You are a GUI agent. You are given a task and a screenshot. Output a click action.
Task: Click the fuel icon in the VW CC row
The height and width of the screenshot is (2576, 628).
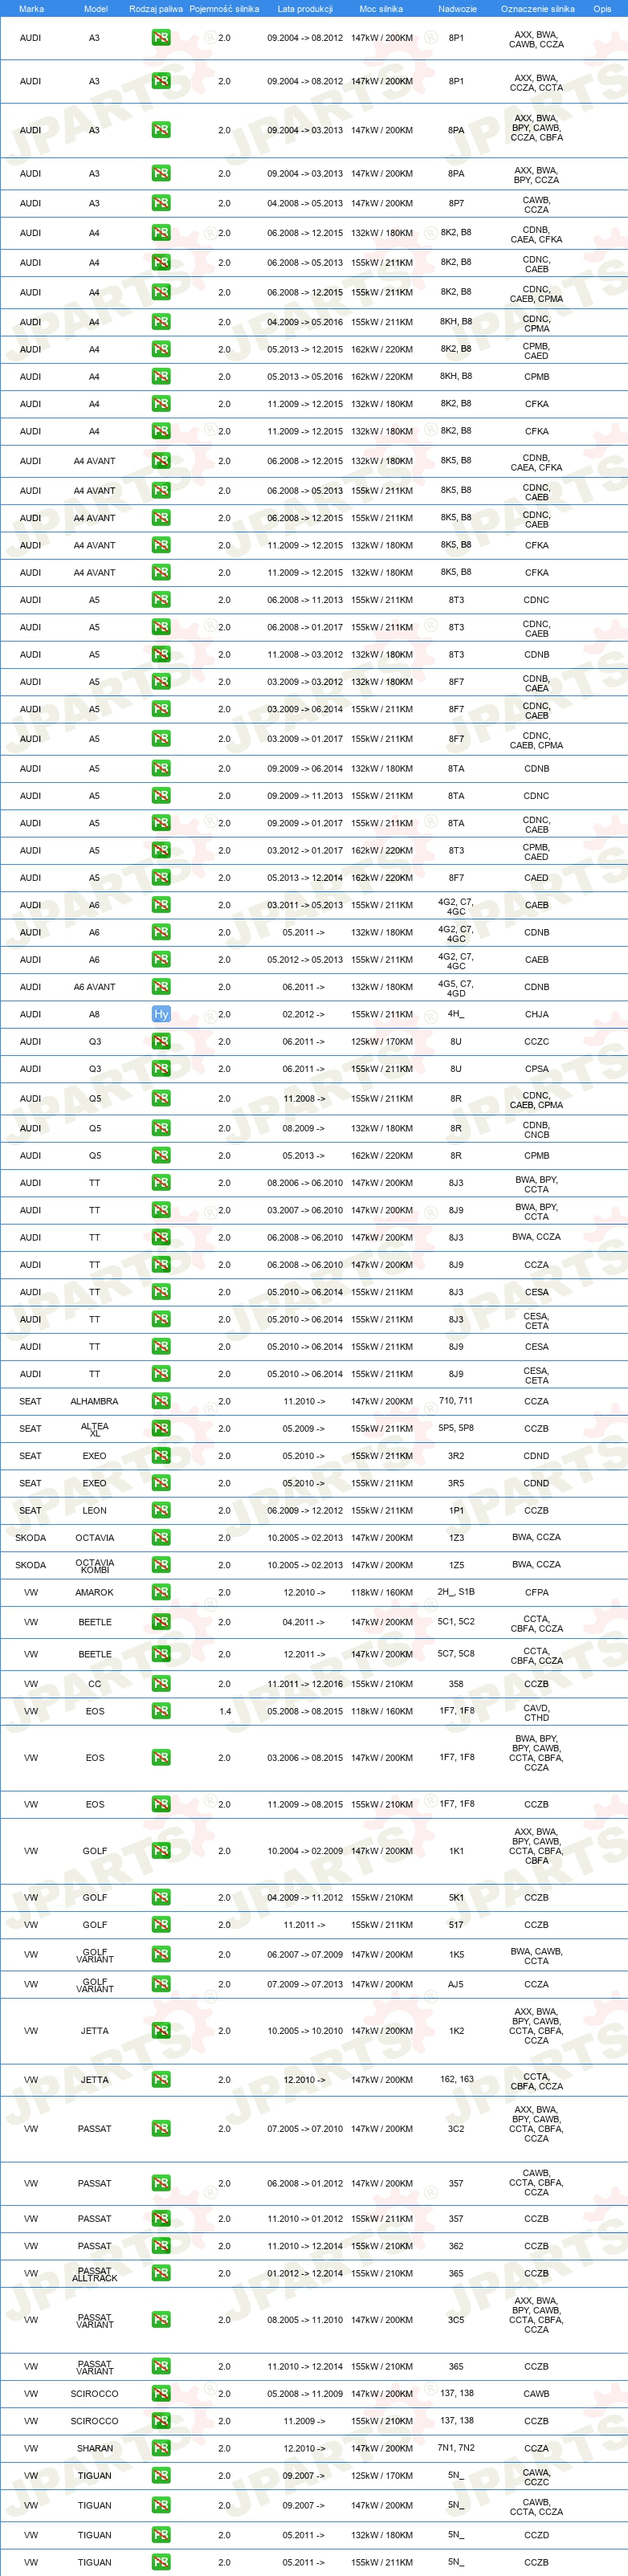[161, 1684]
